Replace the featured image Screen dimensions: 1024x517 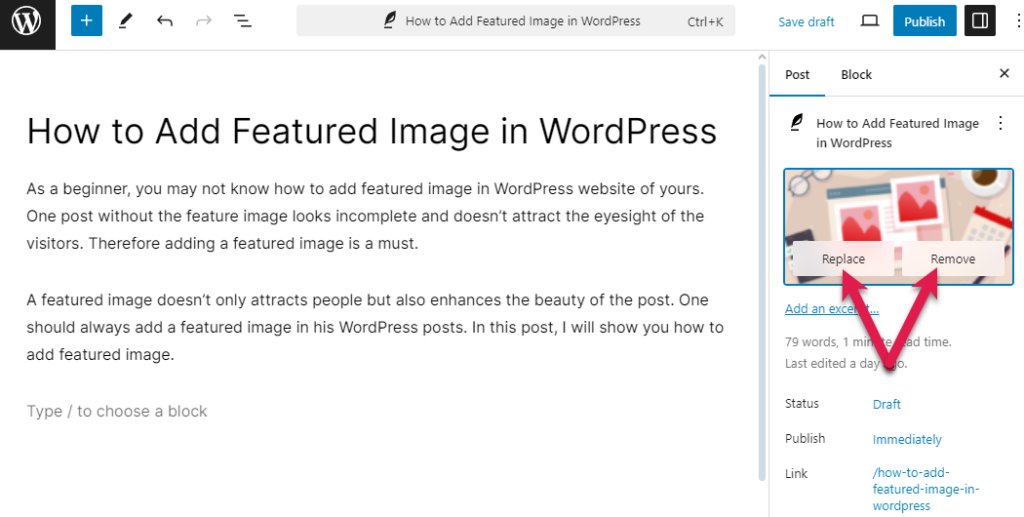843,259
